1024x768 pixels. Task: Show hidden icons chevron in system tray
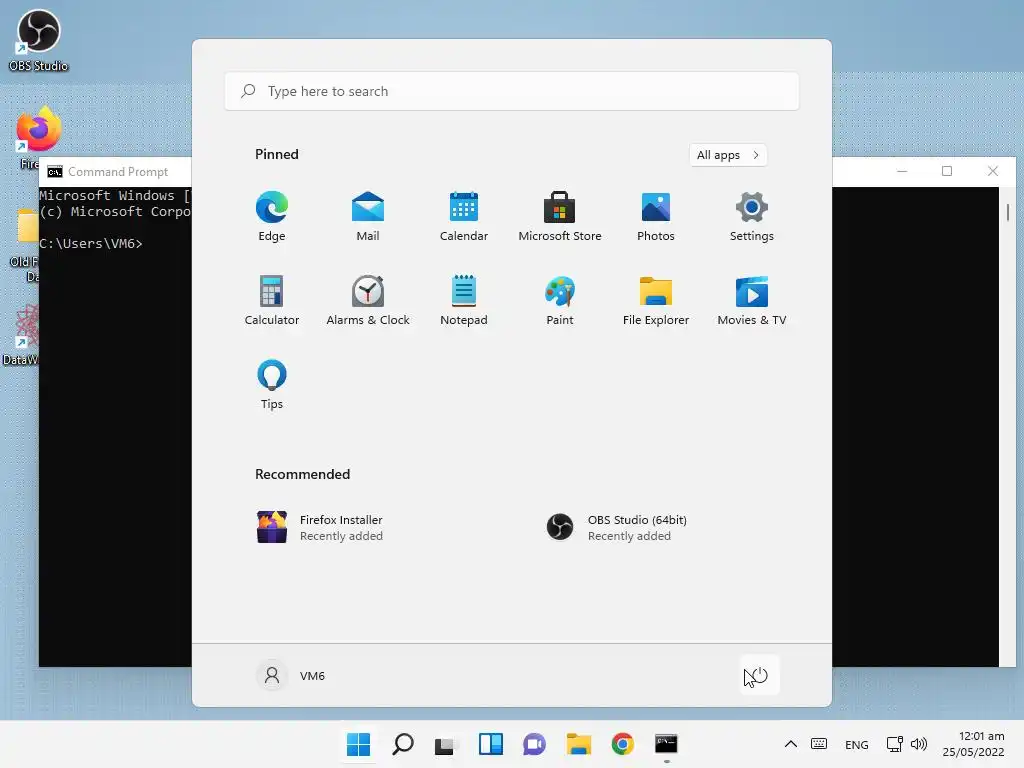790,744
